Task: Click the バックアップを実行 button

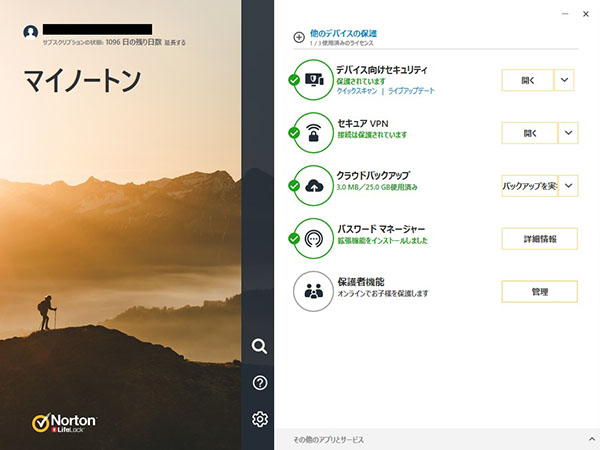Action: 530,186
